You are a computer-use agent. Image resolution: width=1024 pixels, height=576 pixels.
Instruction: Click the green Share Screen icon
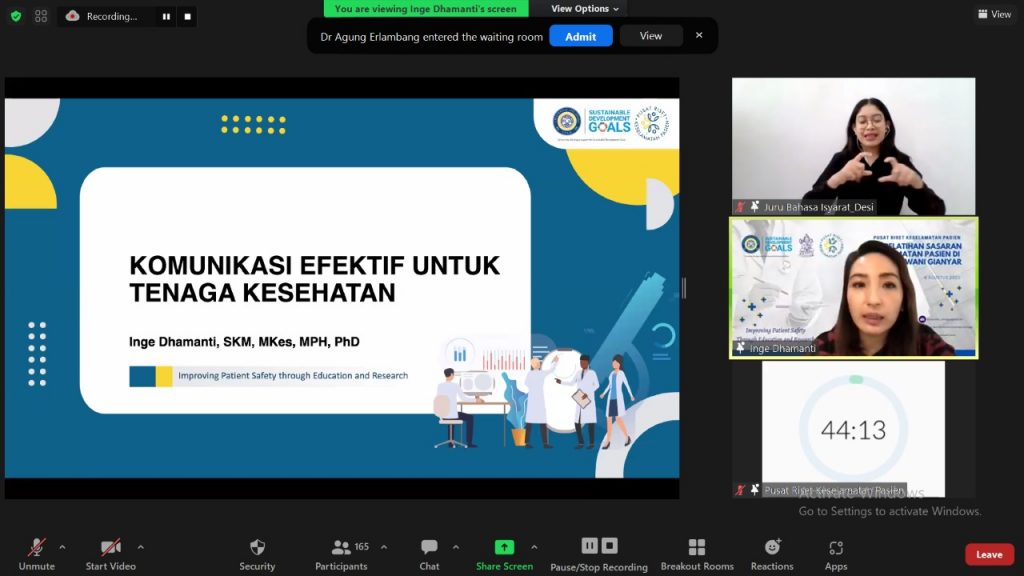[504, 547]
